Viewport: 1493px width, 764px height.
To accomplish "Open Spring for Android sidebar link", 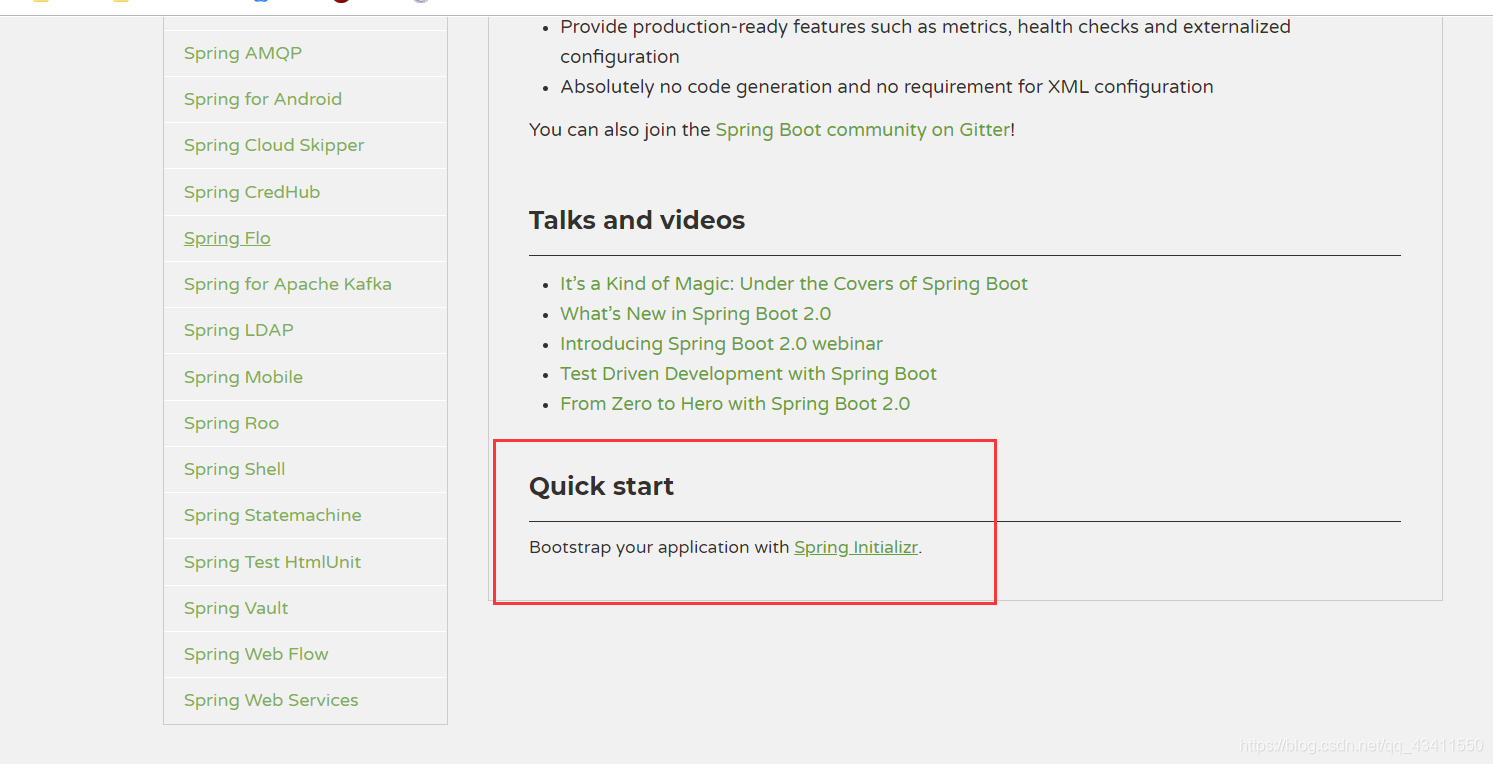I will 263,99.
